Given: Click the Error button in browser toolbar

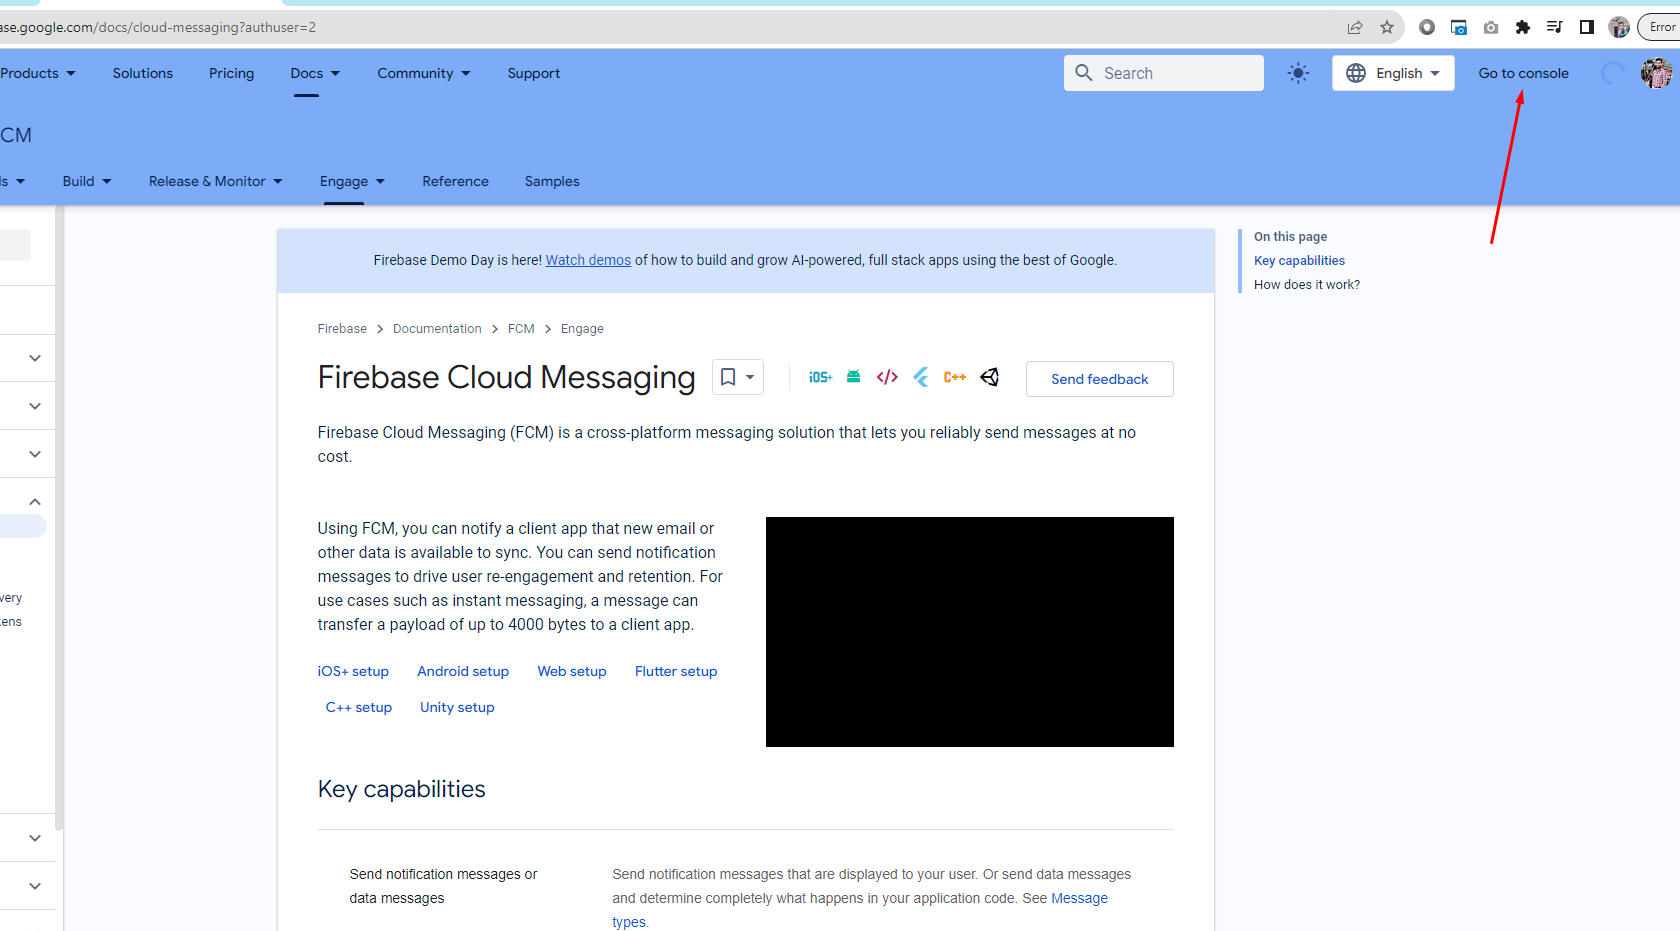Looking at the screenshot, I should pos(1660,27).
